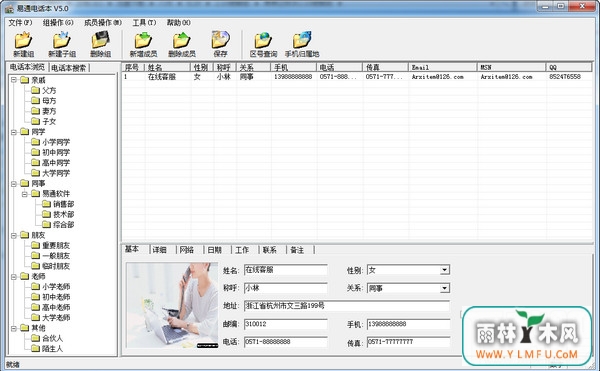This screenshot has height=371, width=600.
Task: Select the 技术部 folder
Action: pos(58,214)
